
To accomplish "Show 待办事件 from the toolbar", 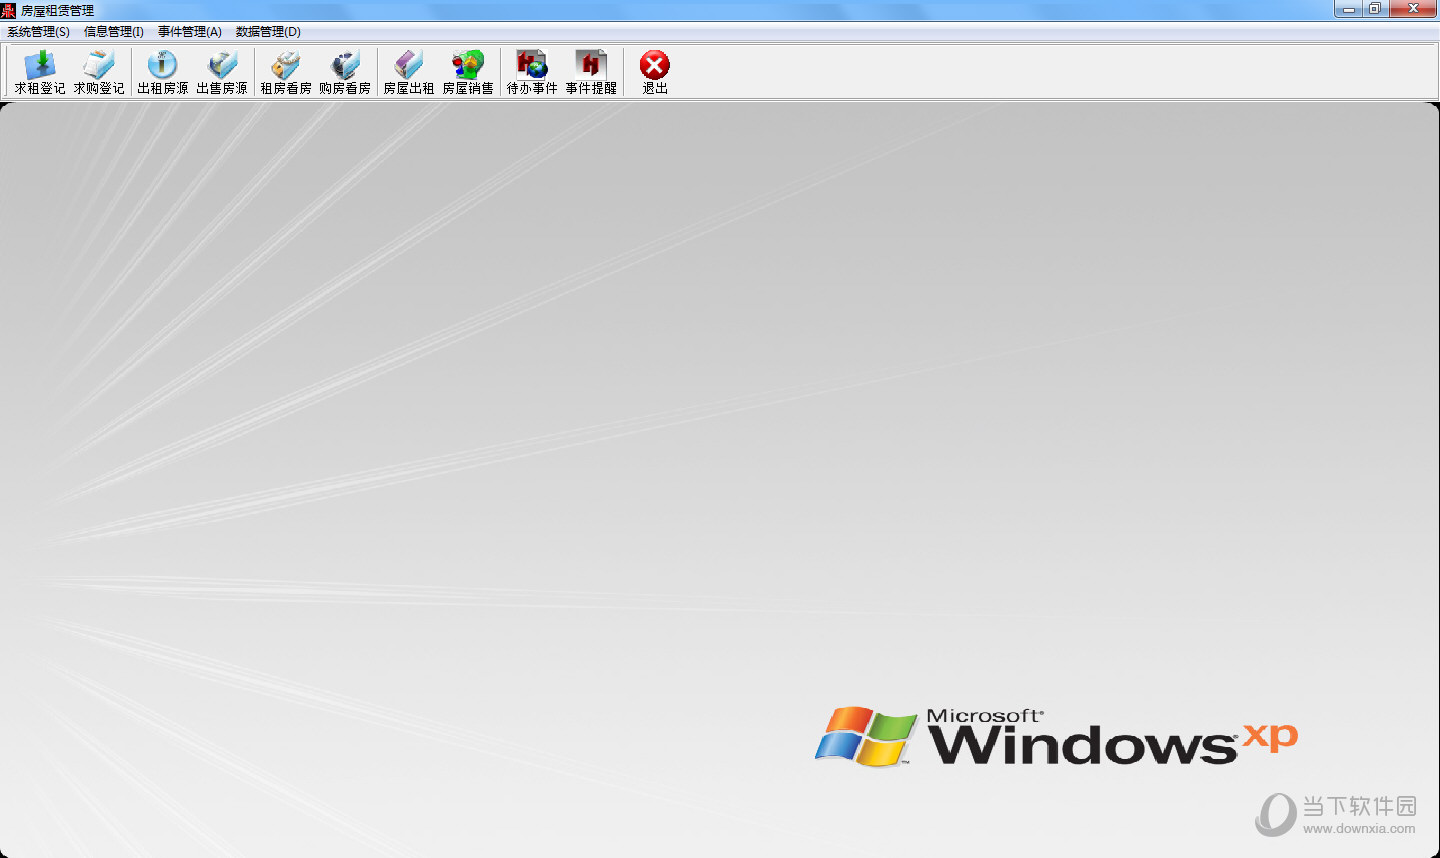I will click(532, 72).
